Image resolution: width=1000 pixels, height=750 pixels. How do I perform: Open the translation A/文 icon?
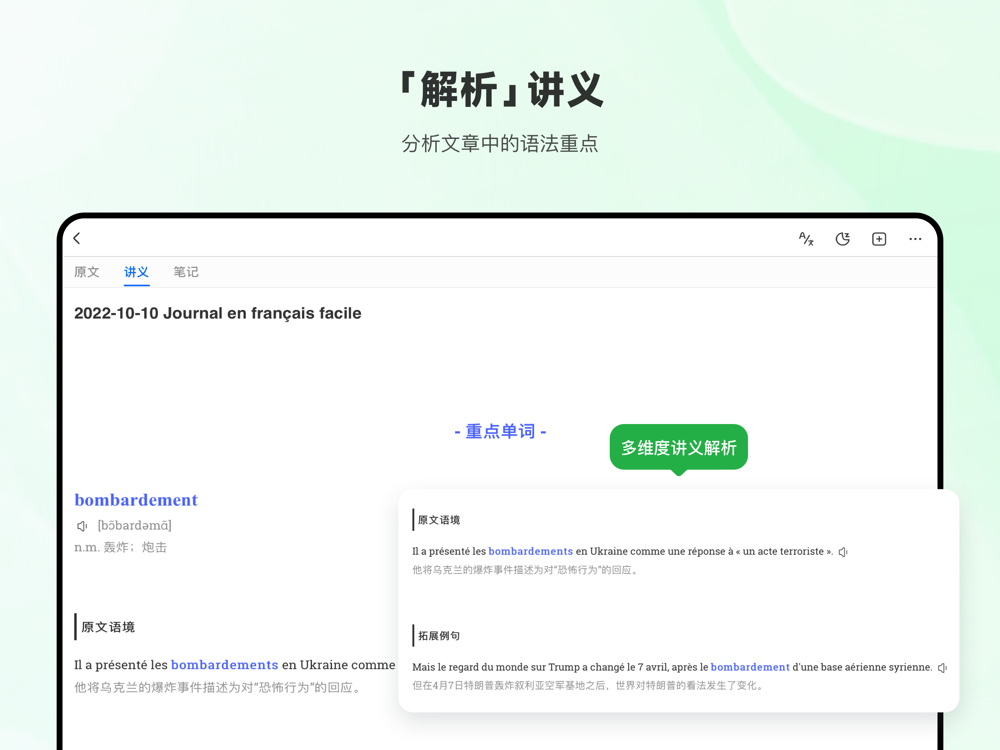806,239
